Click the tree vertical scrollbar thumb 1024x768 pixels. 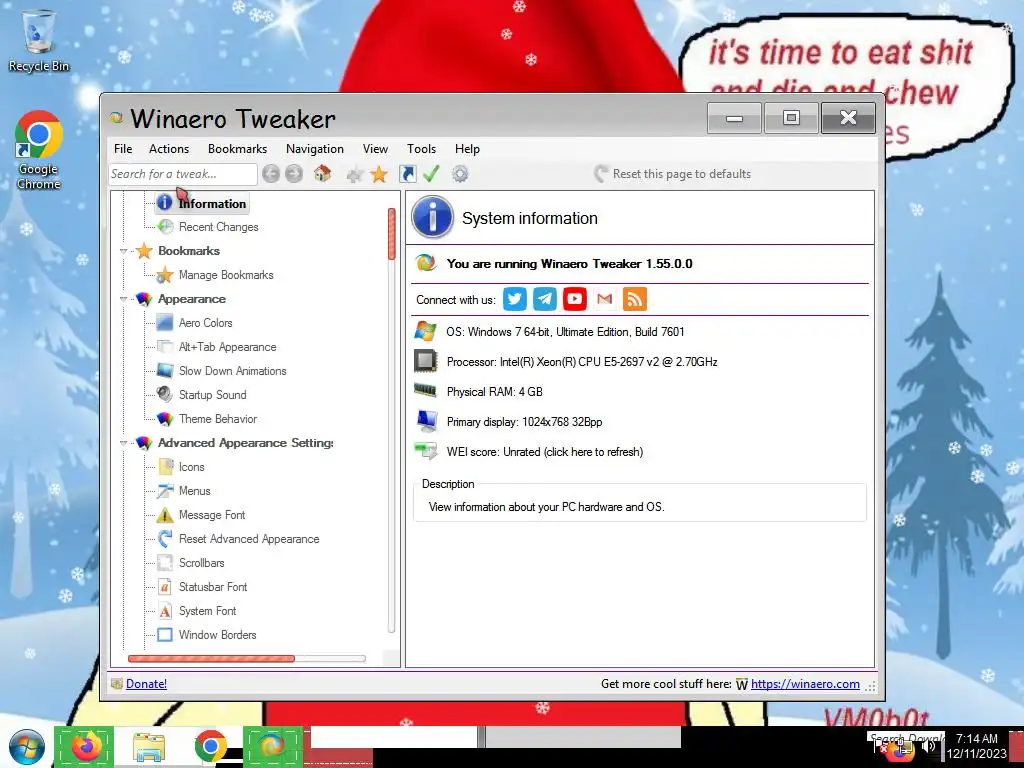point(391,234)
